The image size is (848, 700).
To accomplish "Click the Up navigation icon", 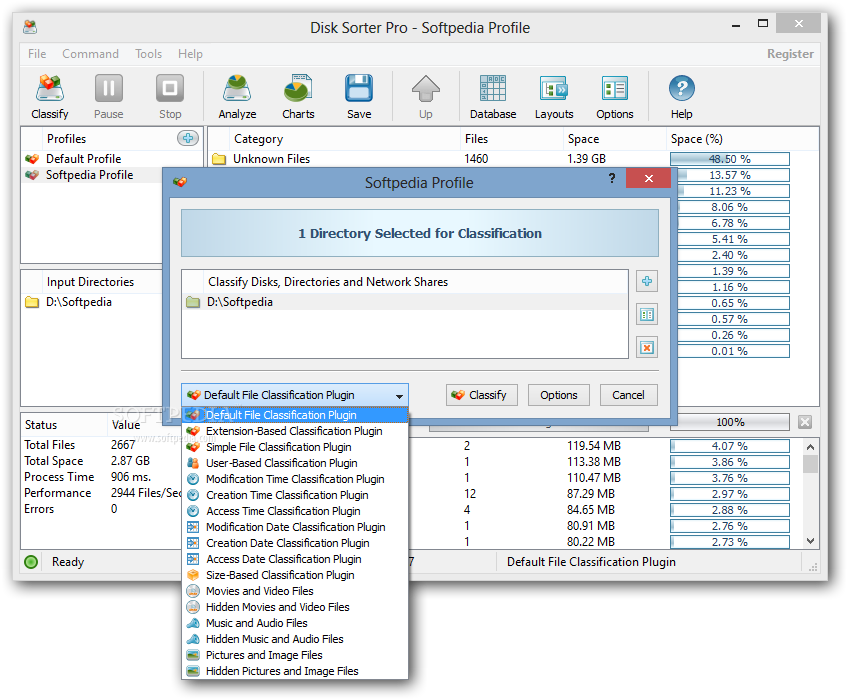I will (426, 97).
